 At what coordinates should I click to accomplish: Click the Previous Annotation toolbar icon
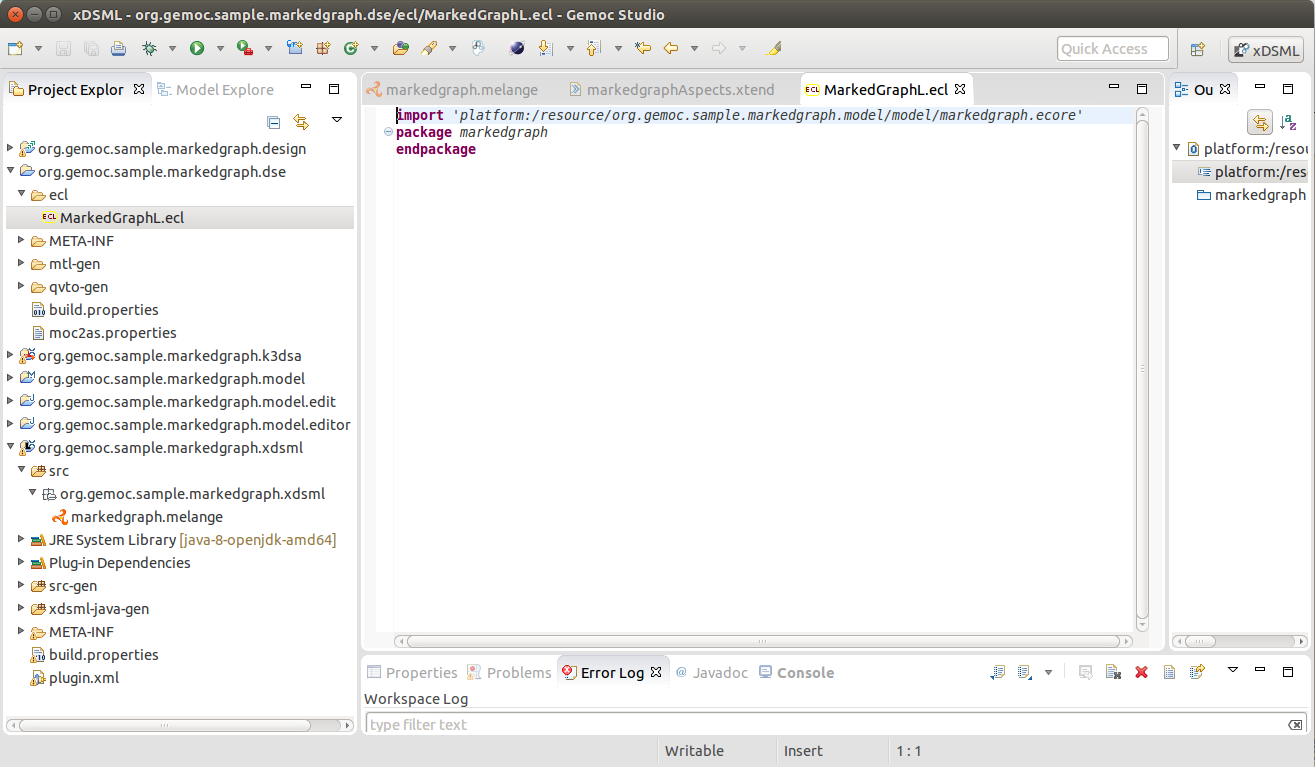(x=593, y=48)
